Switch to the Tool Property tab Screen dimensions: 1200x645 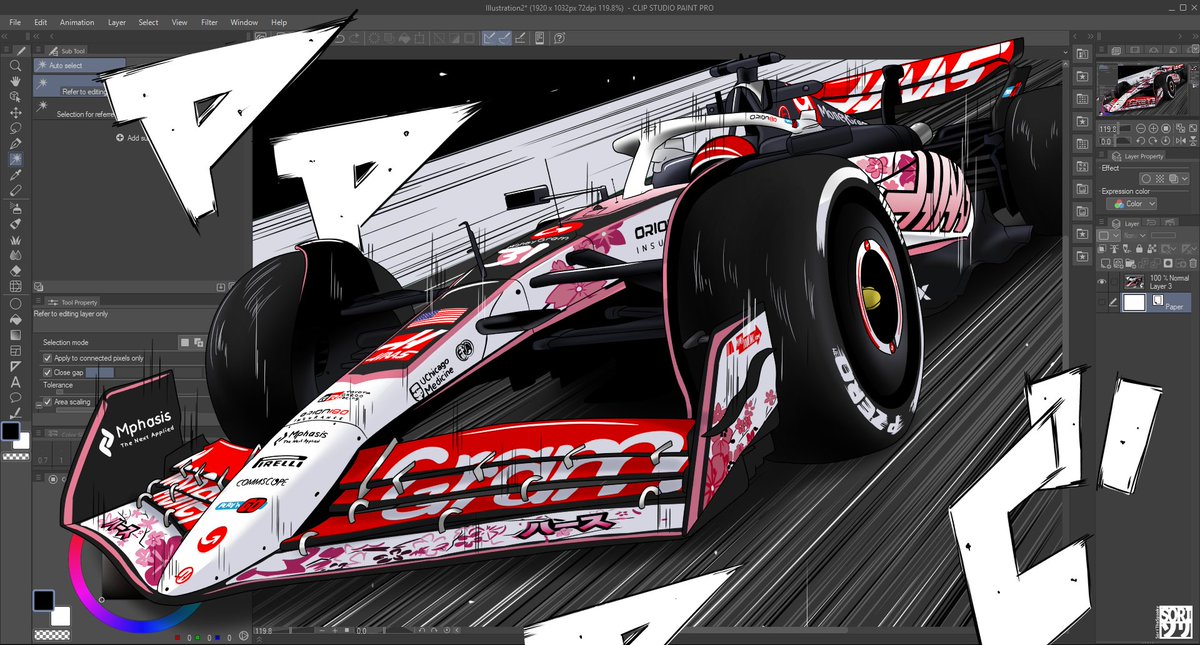pyautogui.click(x=72, y=302)
